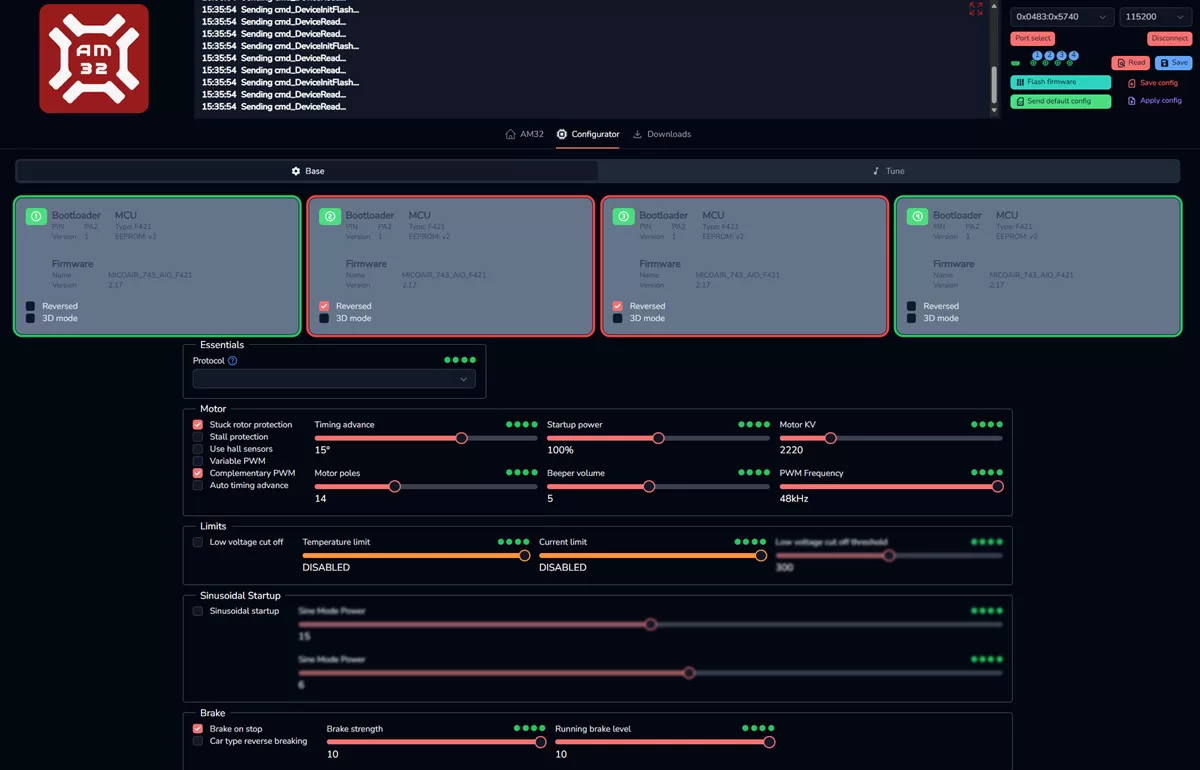Screen dimensions: 1200x770
Task: Open the Downloads tab
Action: (662, 134)
